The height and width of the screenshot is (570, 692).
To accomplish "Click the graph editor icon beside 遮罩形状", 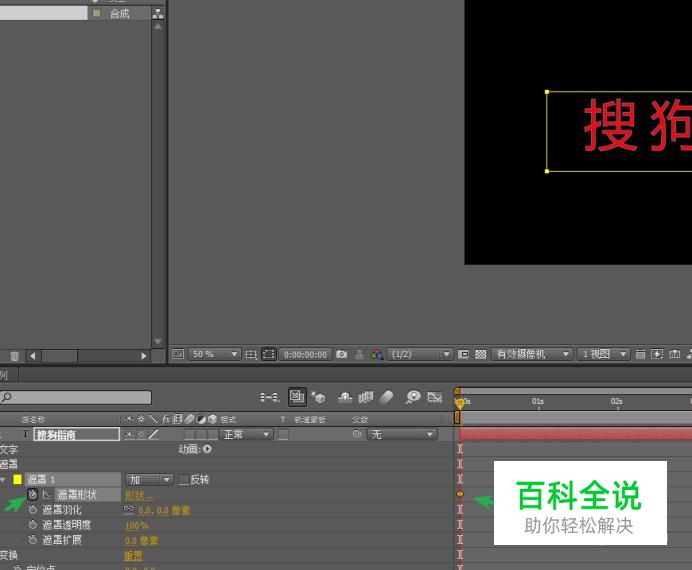I will (x=47, y=495).
